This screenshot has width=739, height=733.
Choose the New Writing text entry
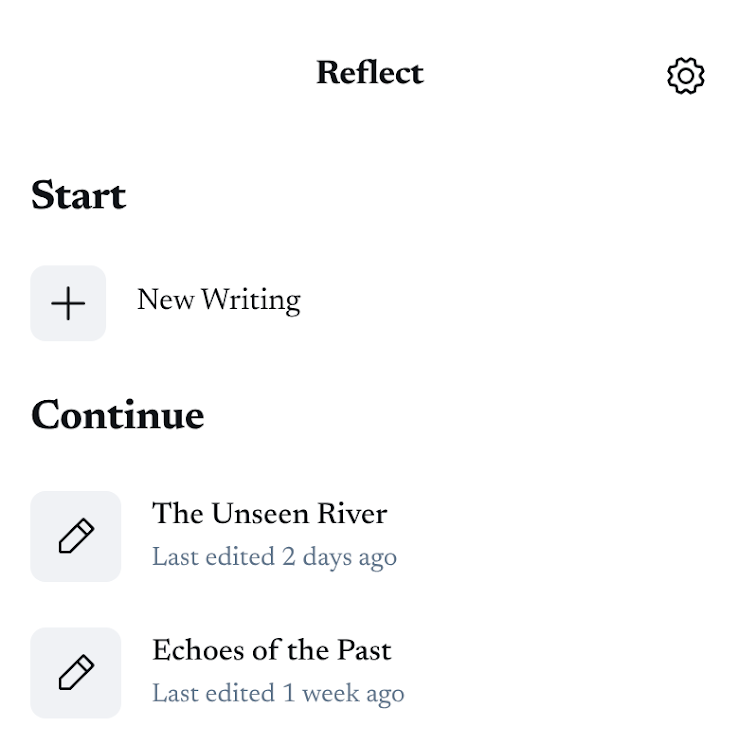click(x=218, y=301)
